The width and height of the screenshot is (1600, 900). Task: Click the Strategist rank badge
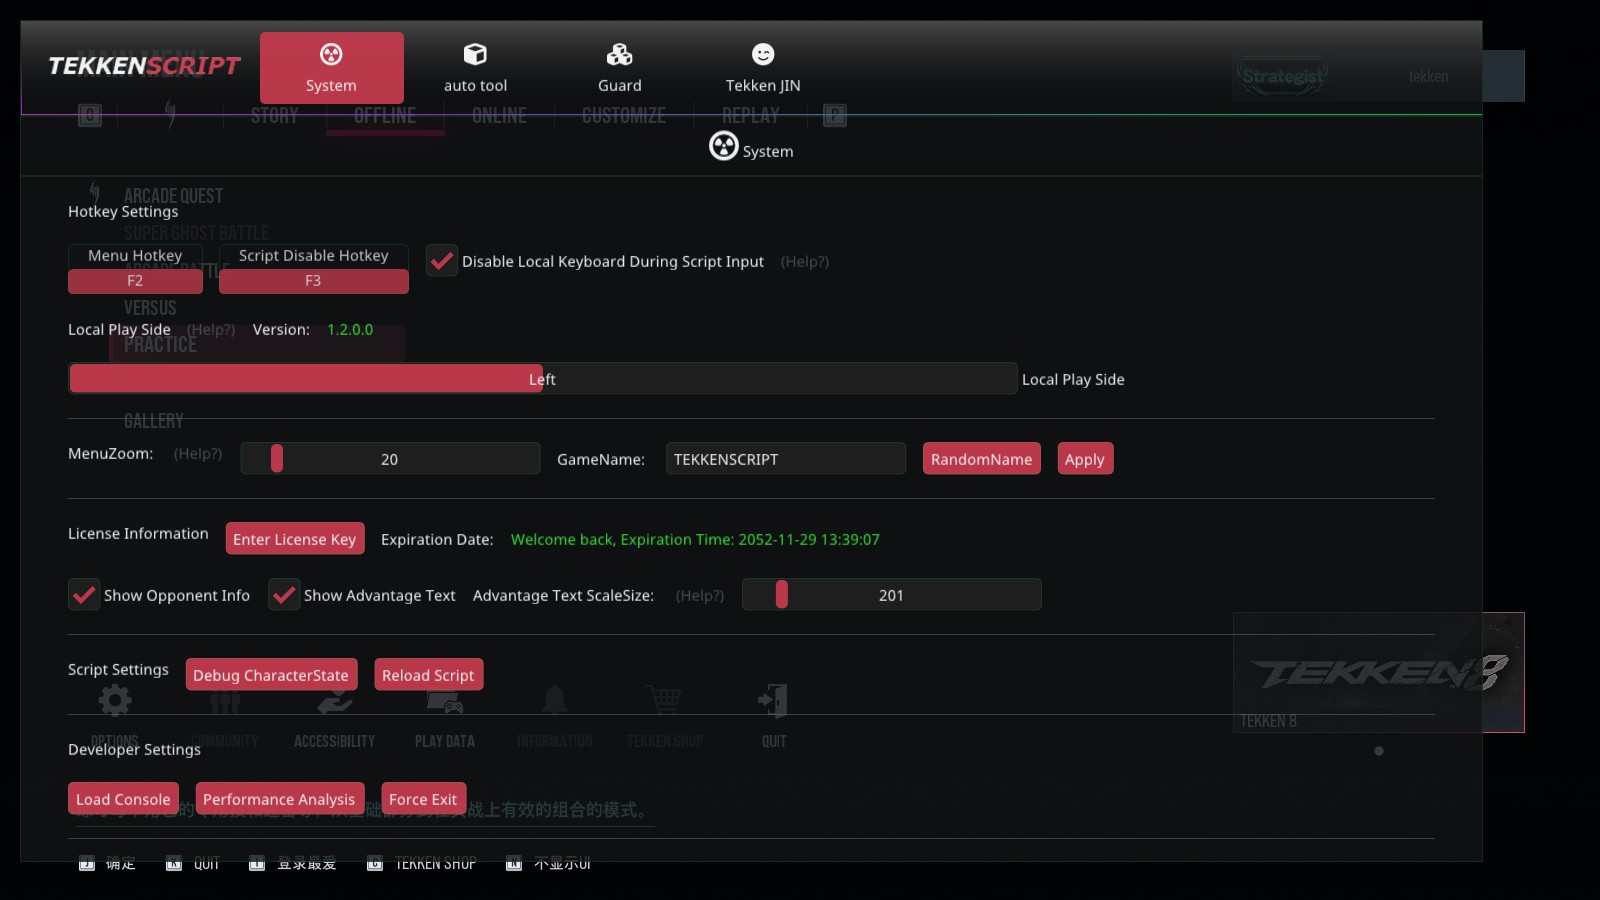click(x=1282, y=76)
